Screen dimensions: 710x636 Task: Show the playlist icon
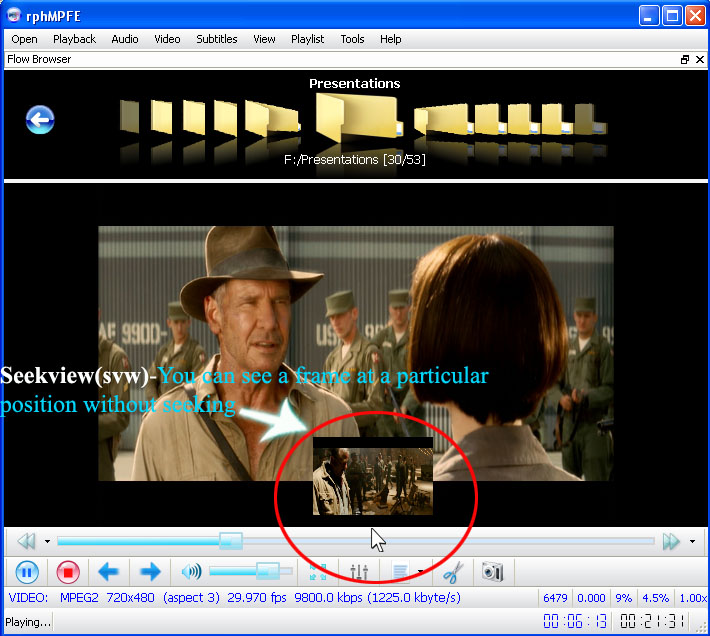click(x=400, y=572)
